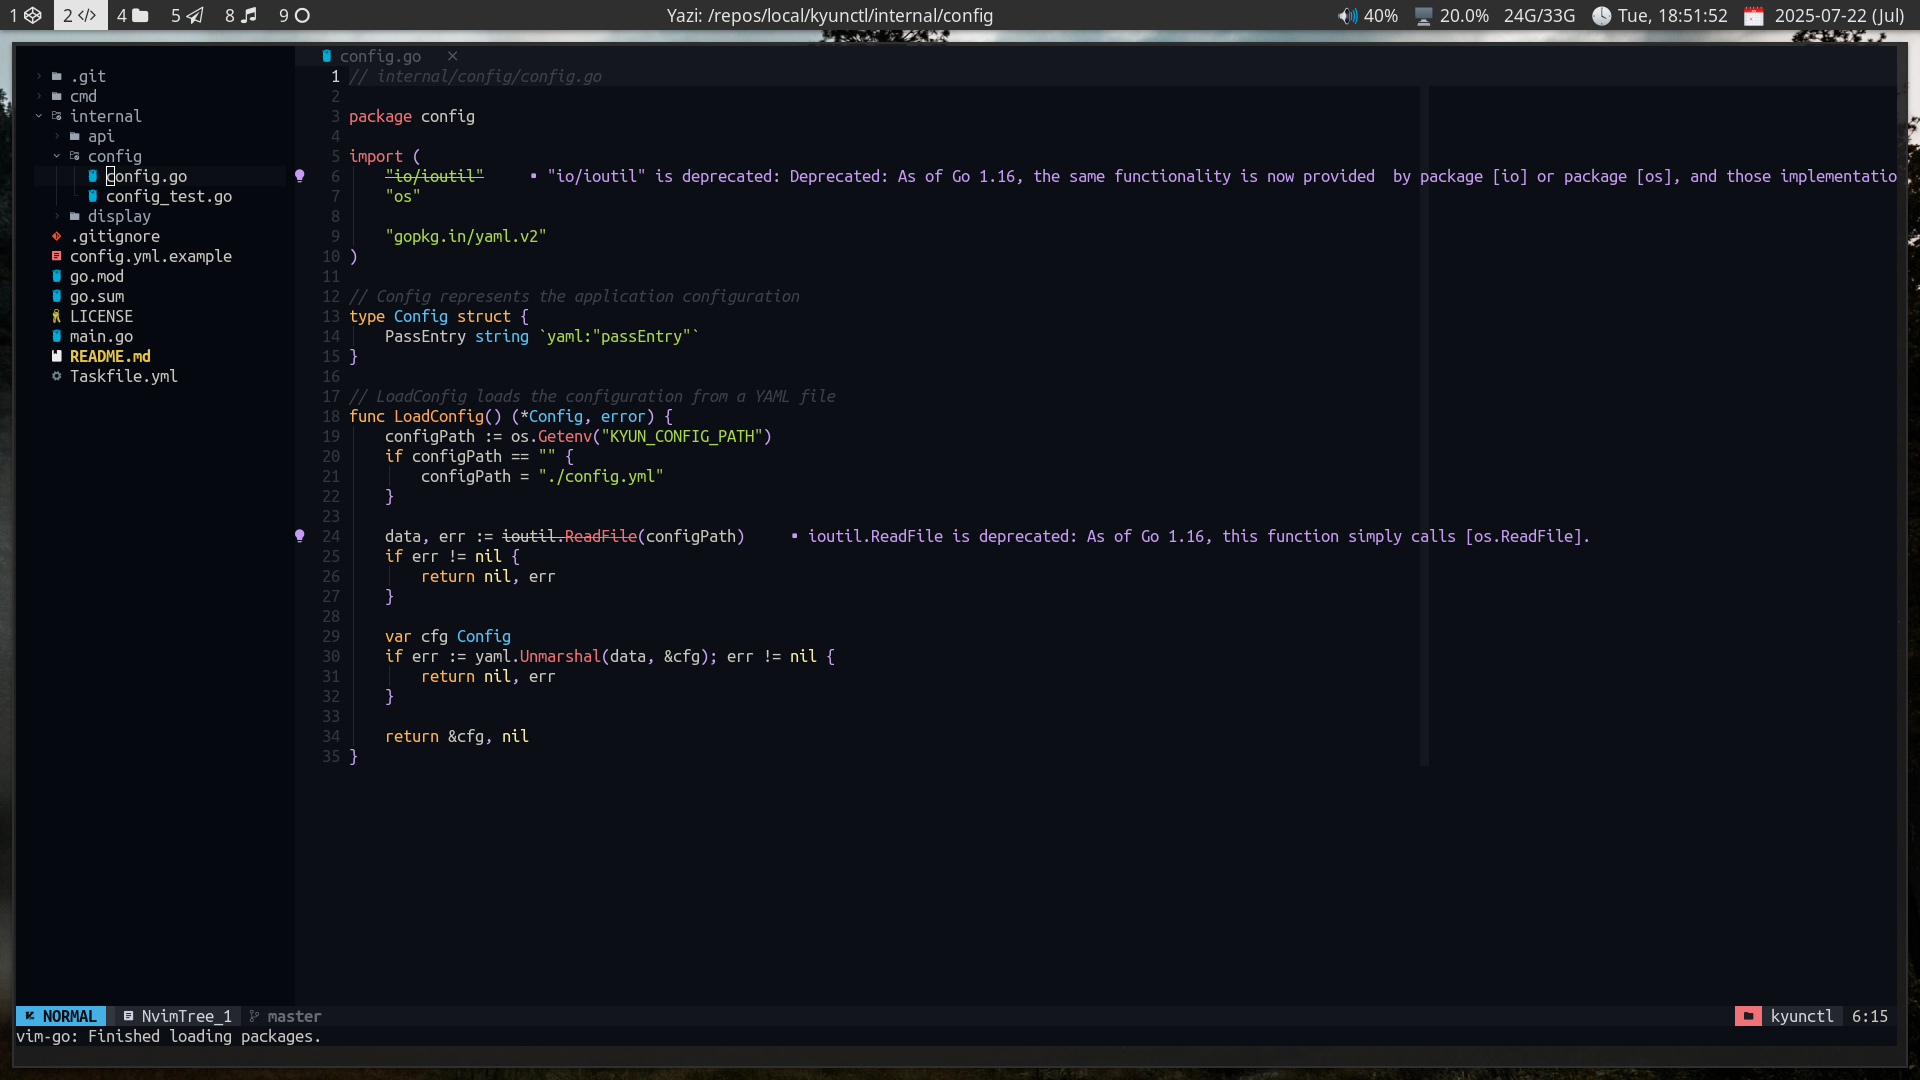
Task: Switch to workspace 4 with folder icon
Action: point(132,16)
